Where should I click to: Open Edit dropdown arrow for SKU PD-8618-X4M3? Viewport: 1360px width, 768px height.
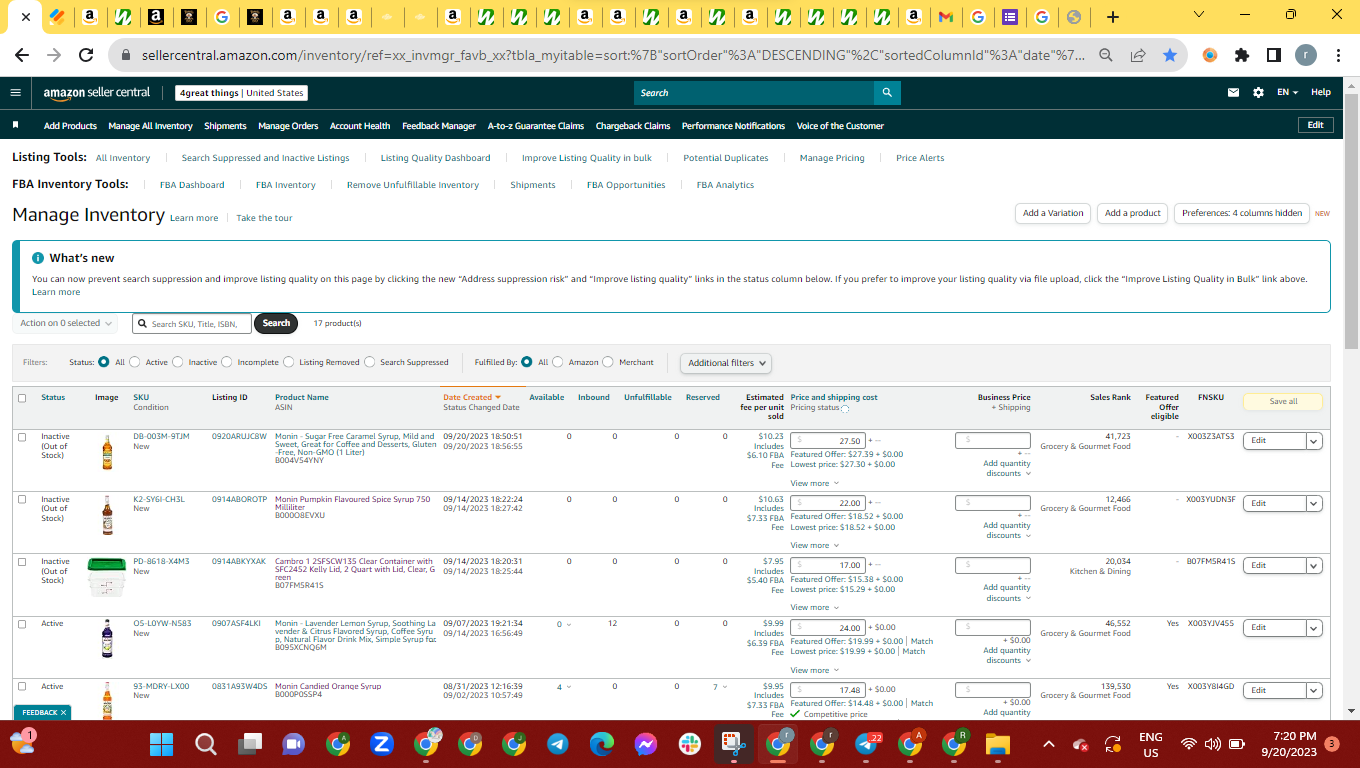pos(1313,565)
